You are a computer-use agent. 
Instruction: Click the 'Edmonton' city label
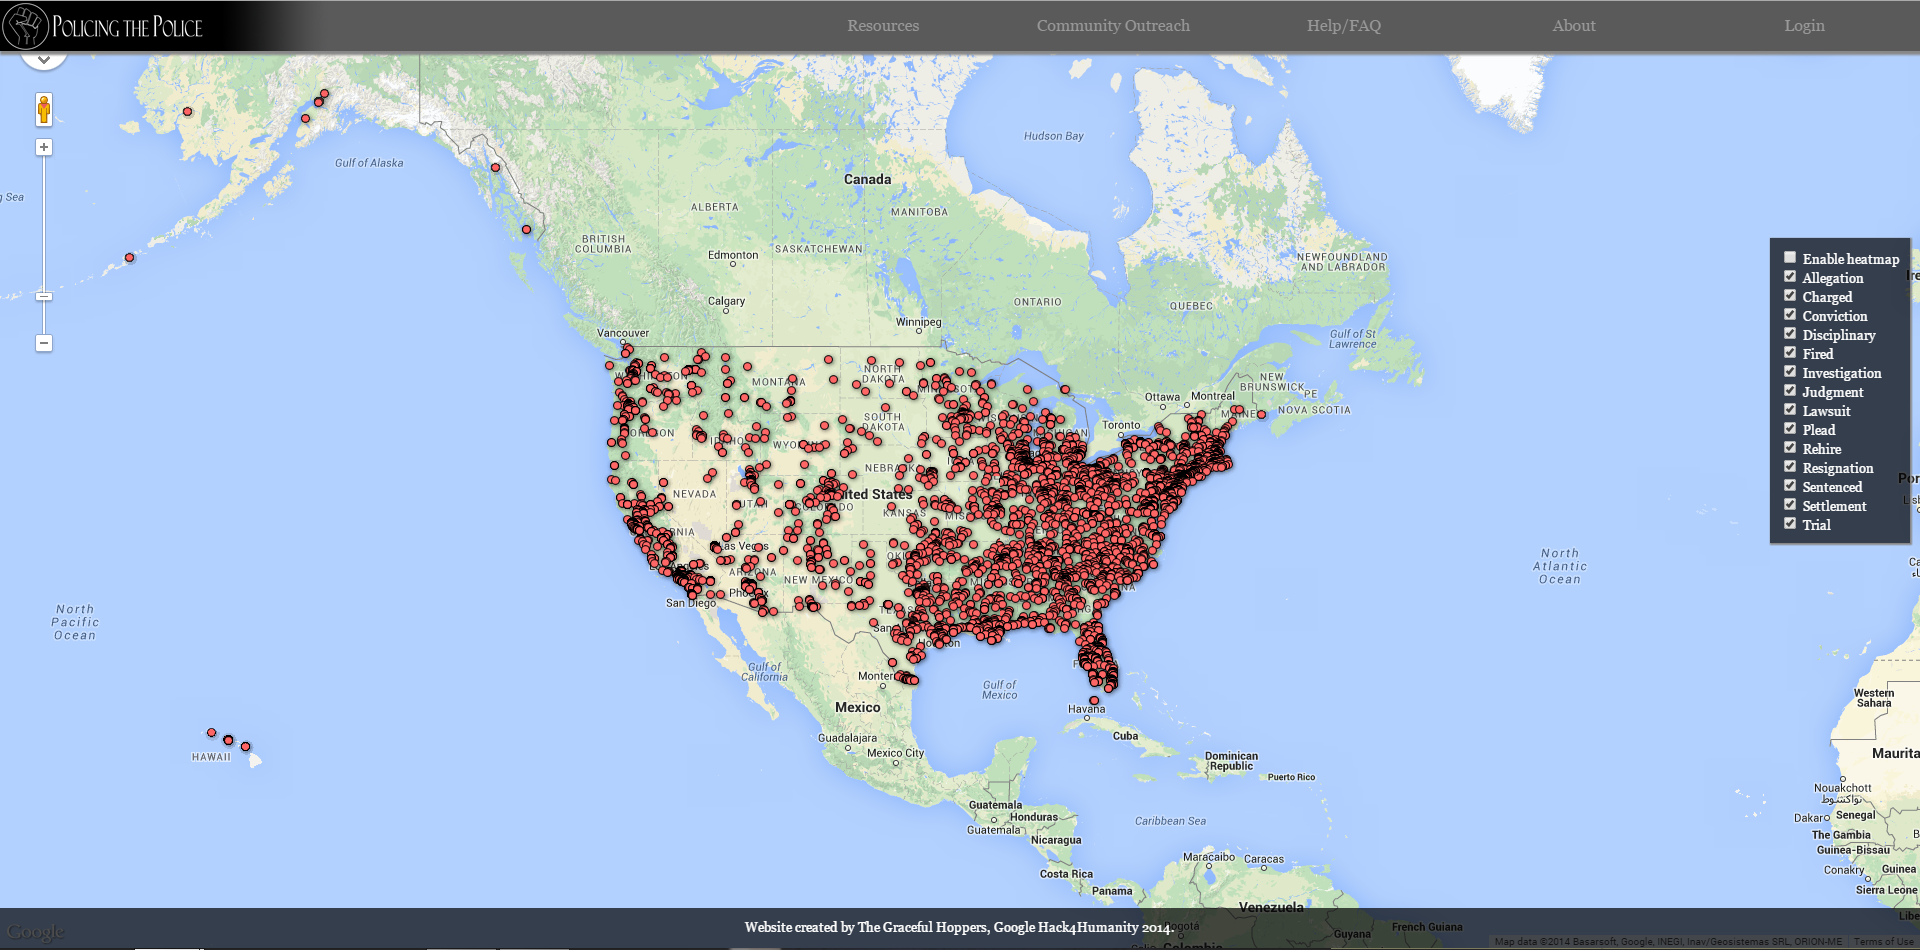point(733,255)
